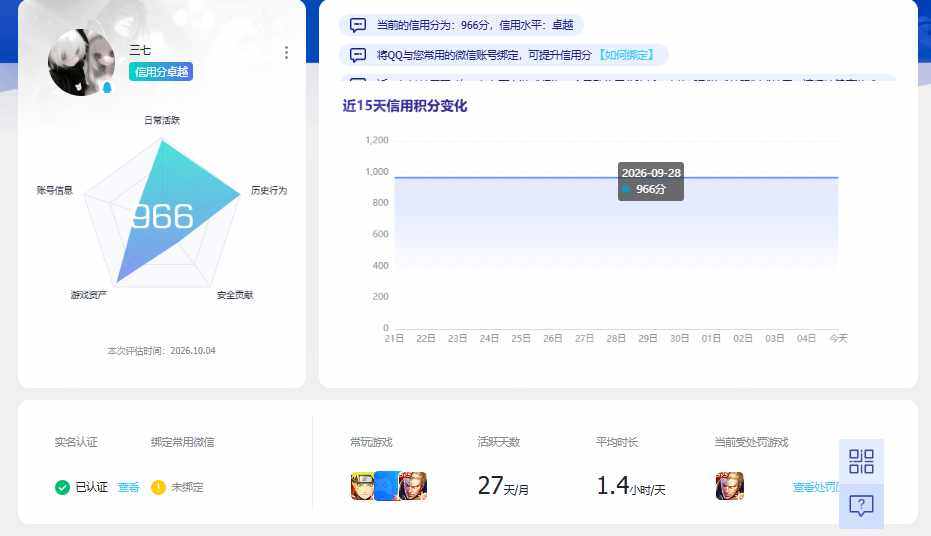The image size is (931, 536).
Task: Click the 未绑定 status text
Action: click(187, 487)
